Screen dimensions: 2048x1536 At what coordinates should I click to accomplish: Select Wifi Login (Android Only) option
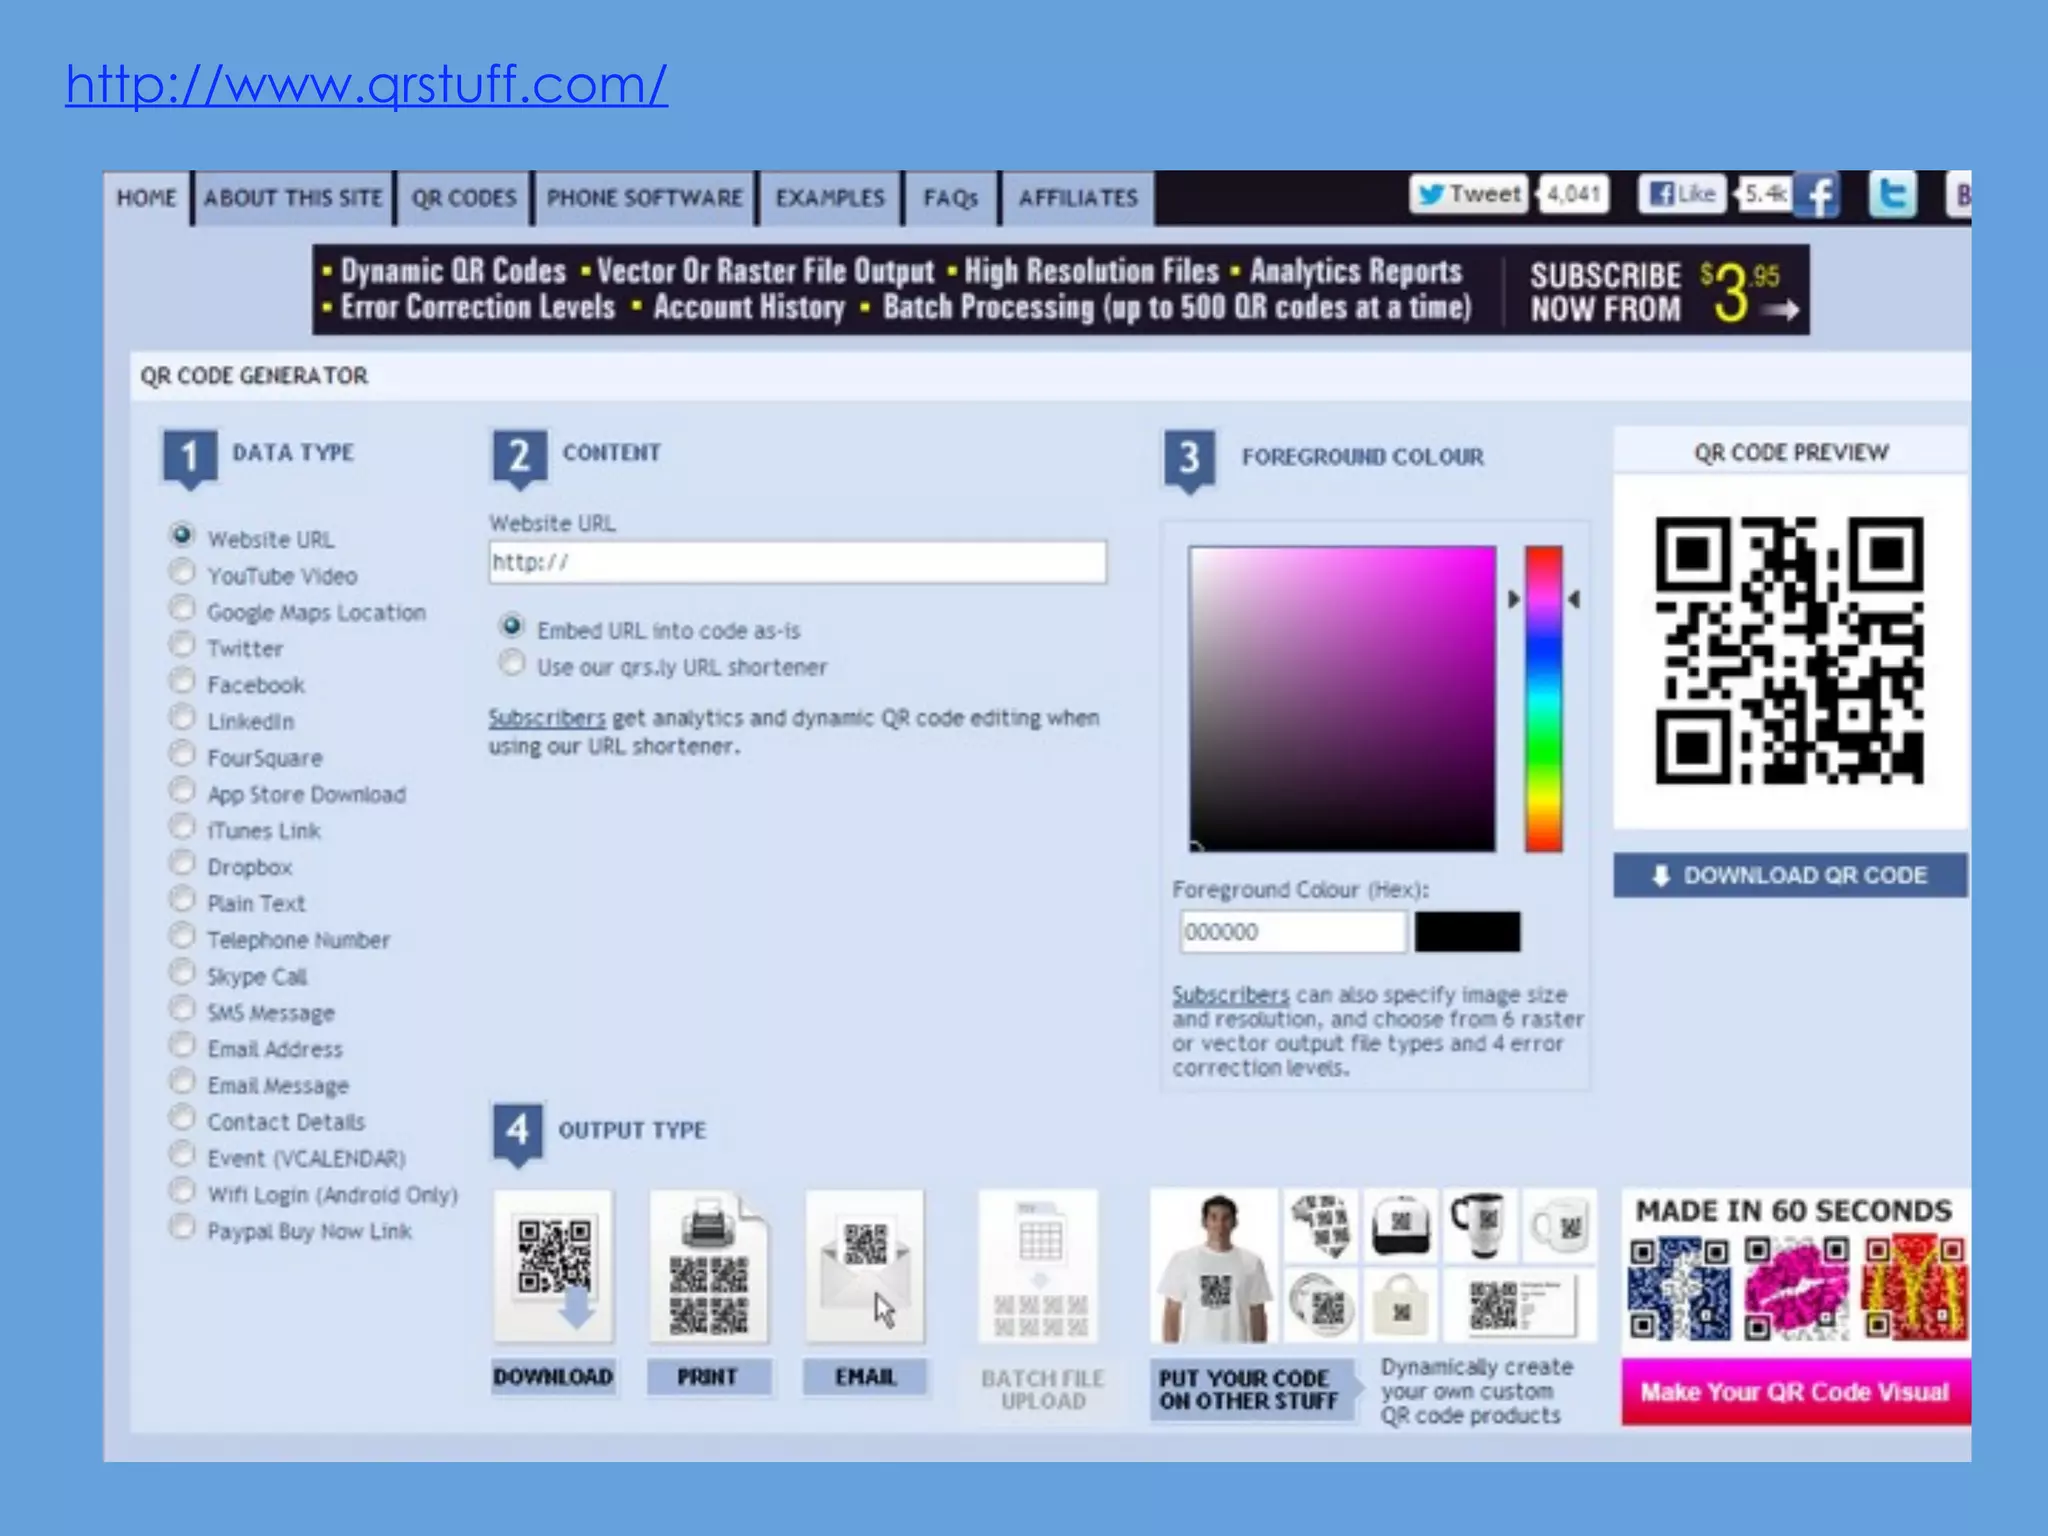[182, 1191]
